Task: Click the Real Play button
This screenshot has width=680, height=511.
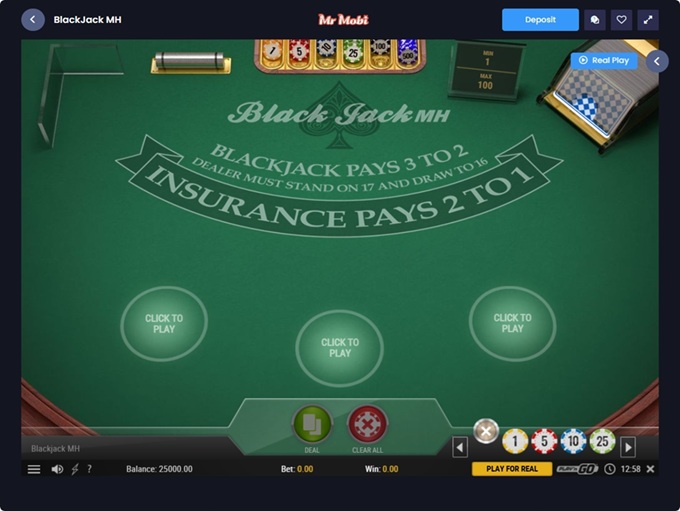Action: click(x=604, y=60)
